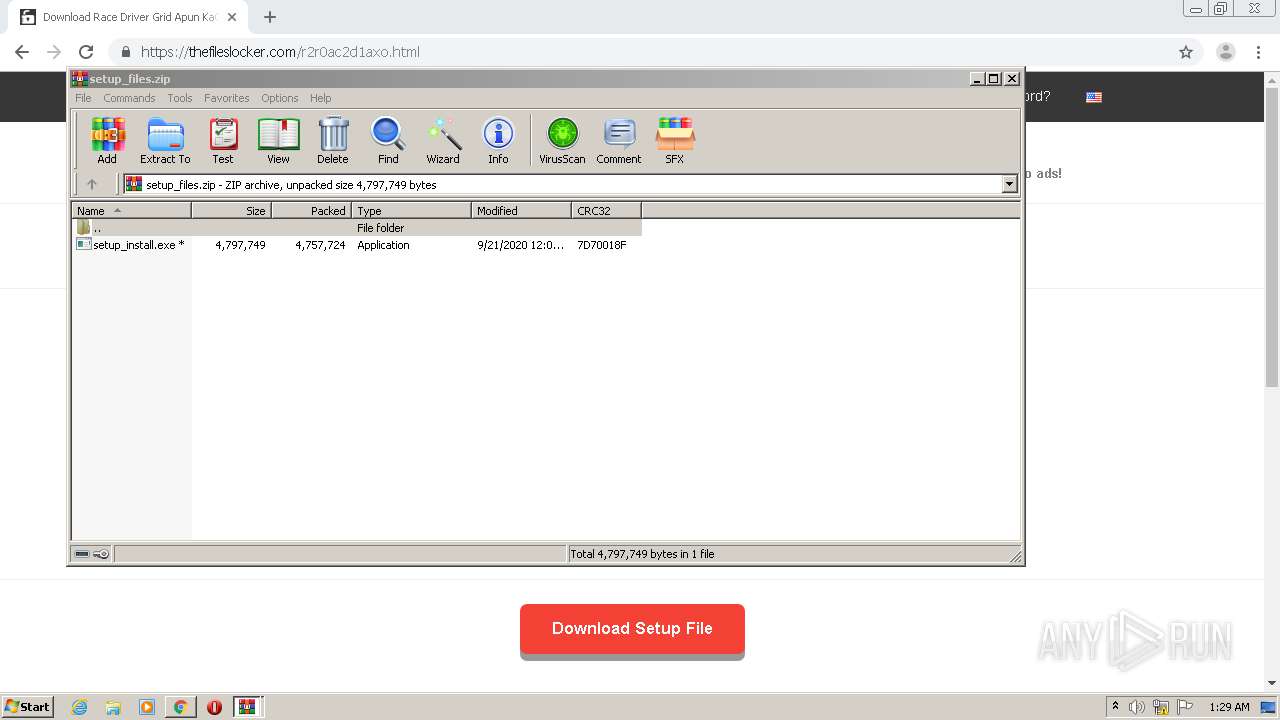Launch the Wizard wand icon
Image resolution: width=1280 pixels, height=720 pixels.
(x=443, y=140)
